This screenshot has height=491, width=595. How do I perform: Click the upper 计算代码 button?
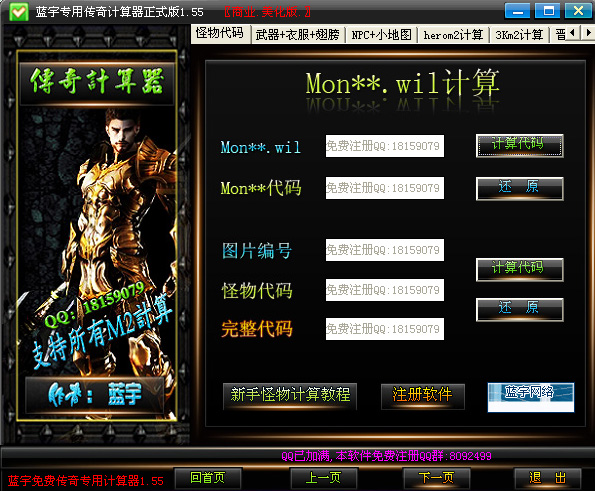[519, 145]
